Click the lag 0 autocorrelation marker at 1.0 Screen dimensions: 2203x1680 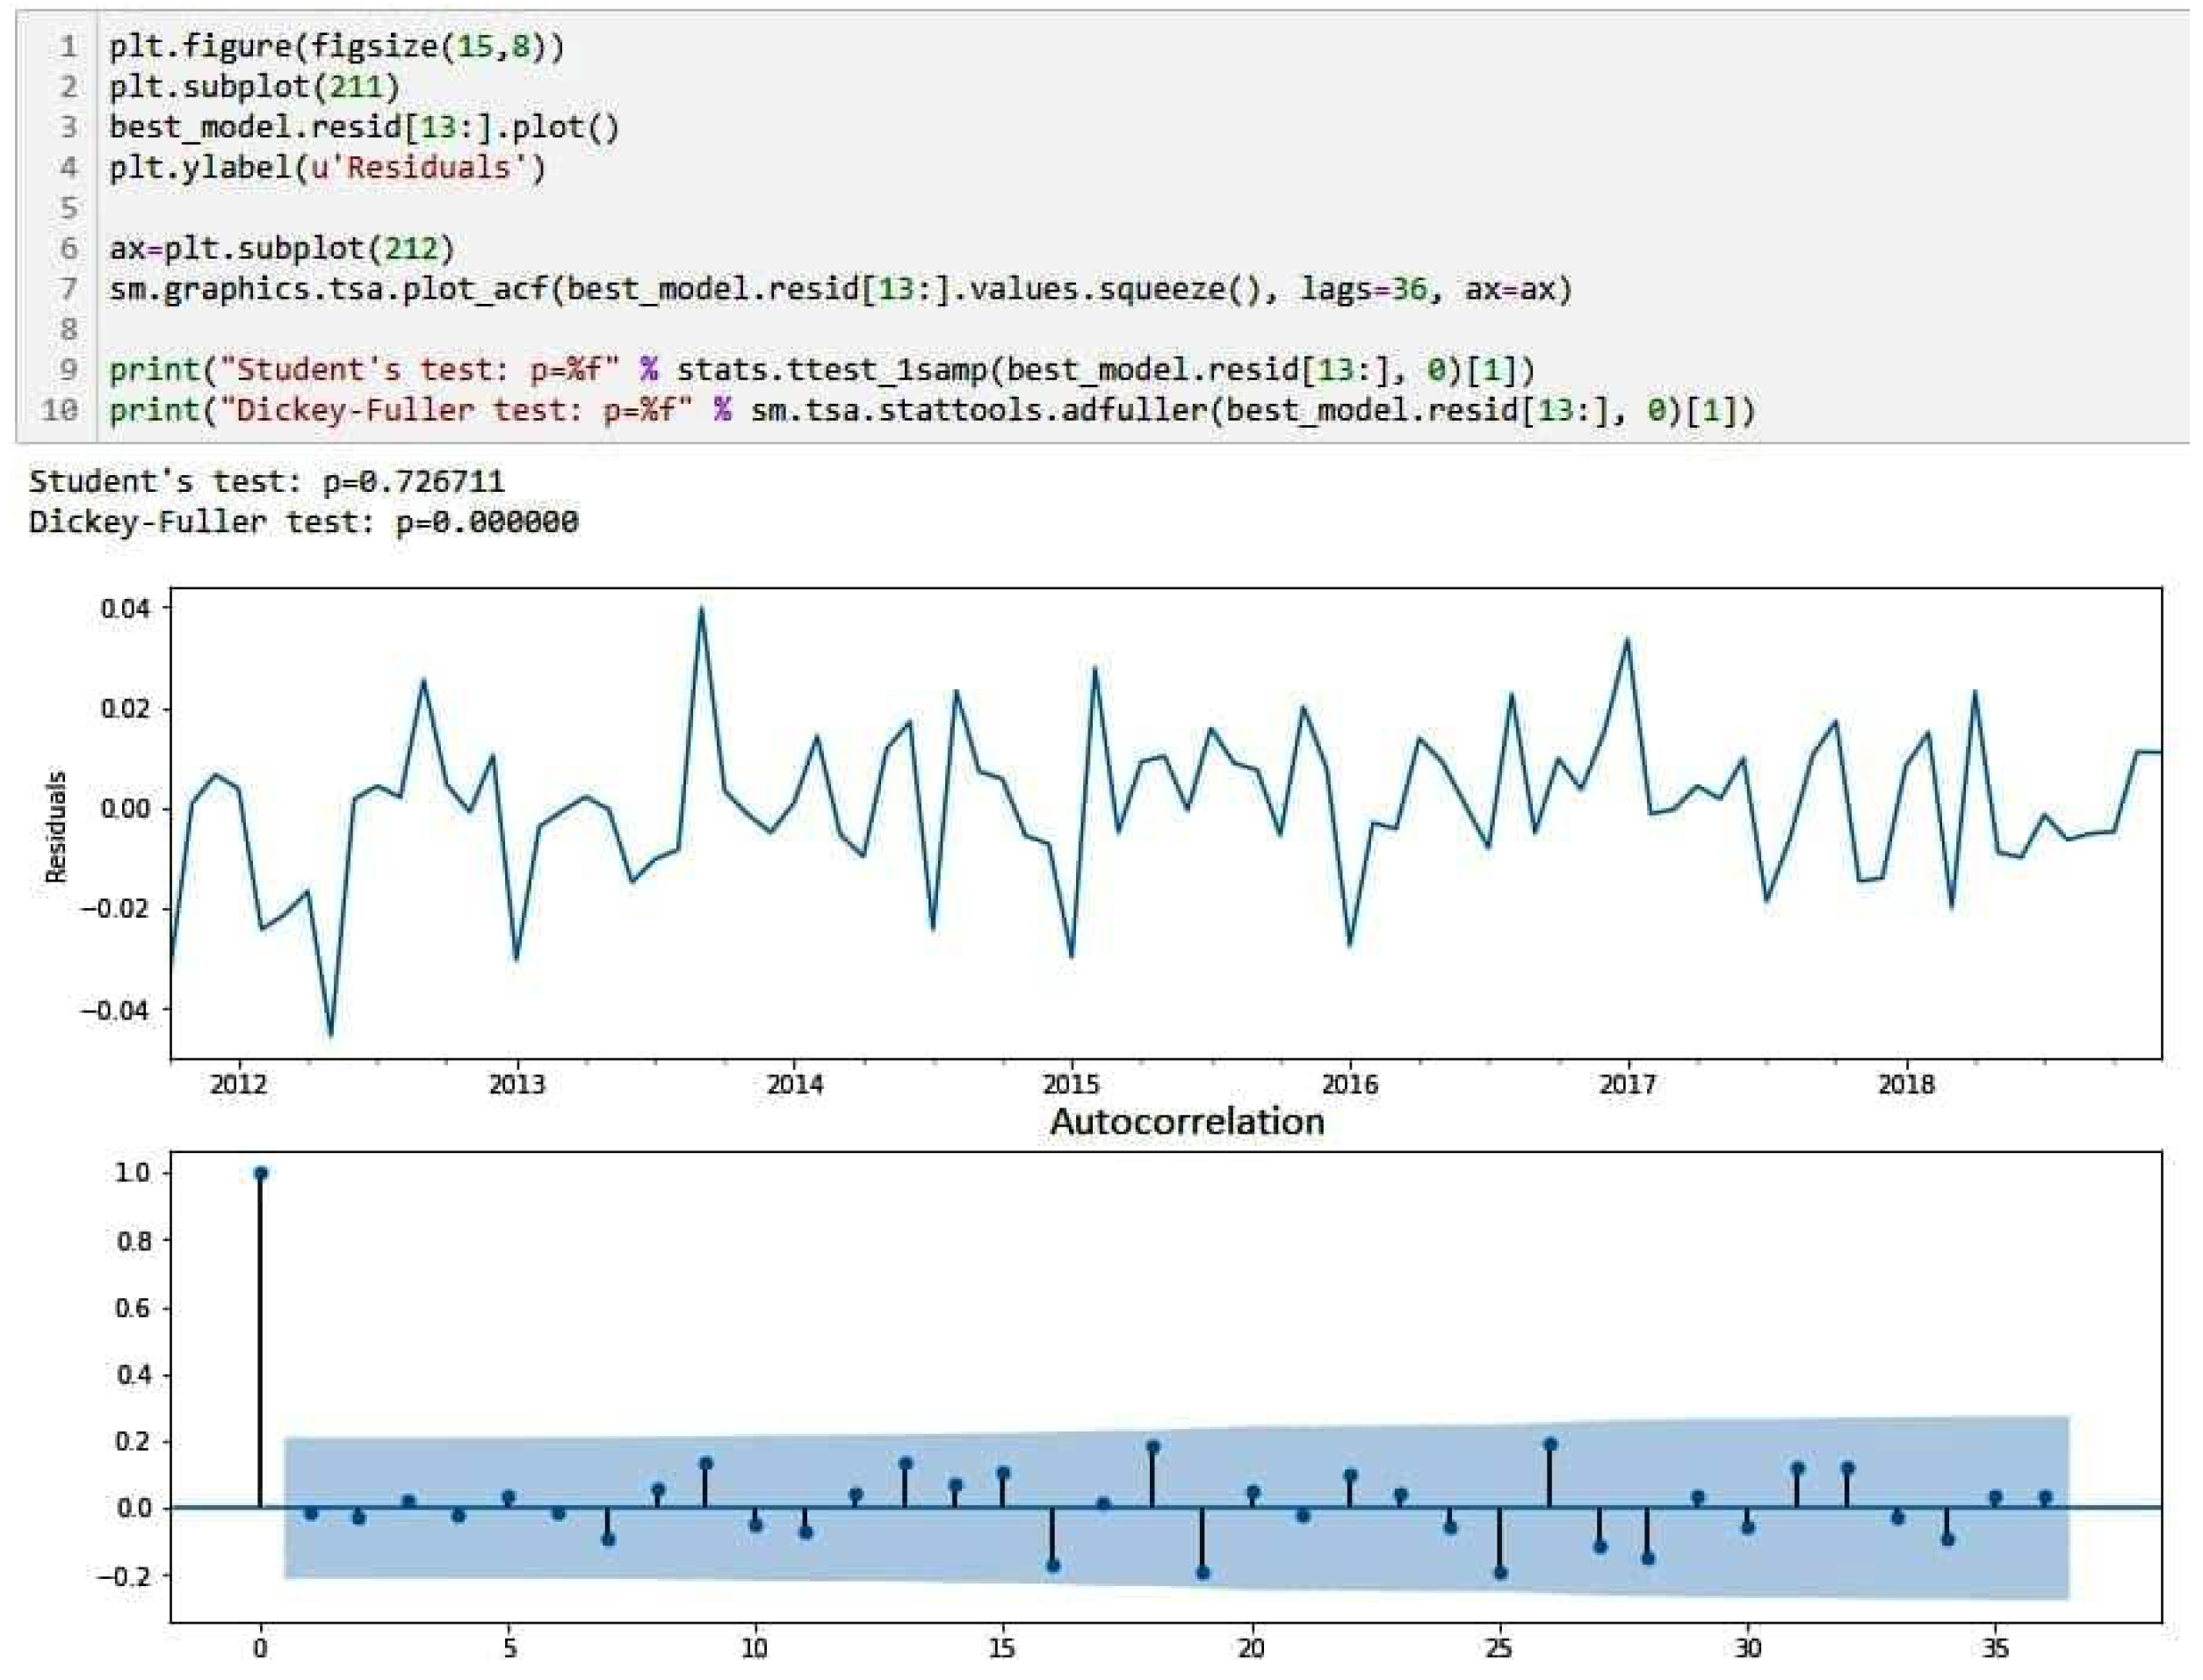pos(261,1173)
